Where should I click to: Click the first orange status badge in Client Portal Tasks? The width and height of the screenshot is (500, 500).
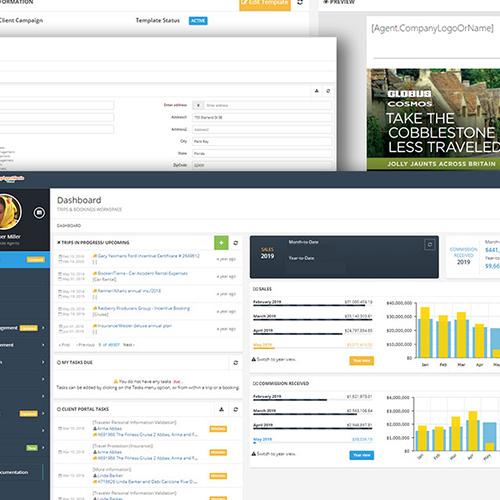218,429
